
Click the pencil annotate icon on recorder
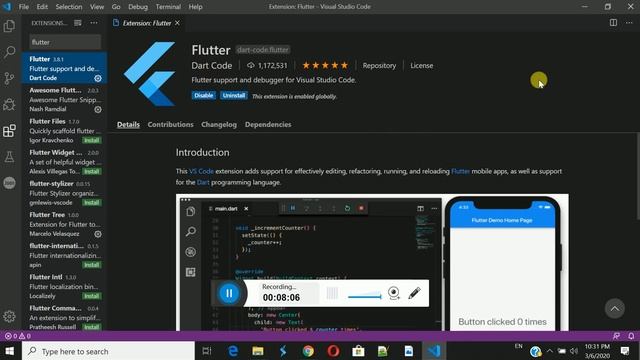point(414,293)
